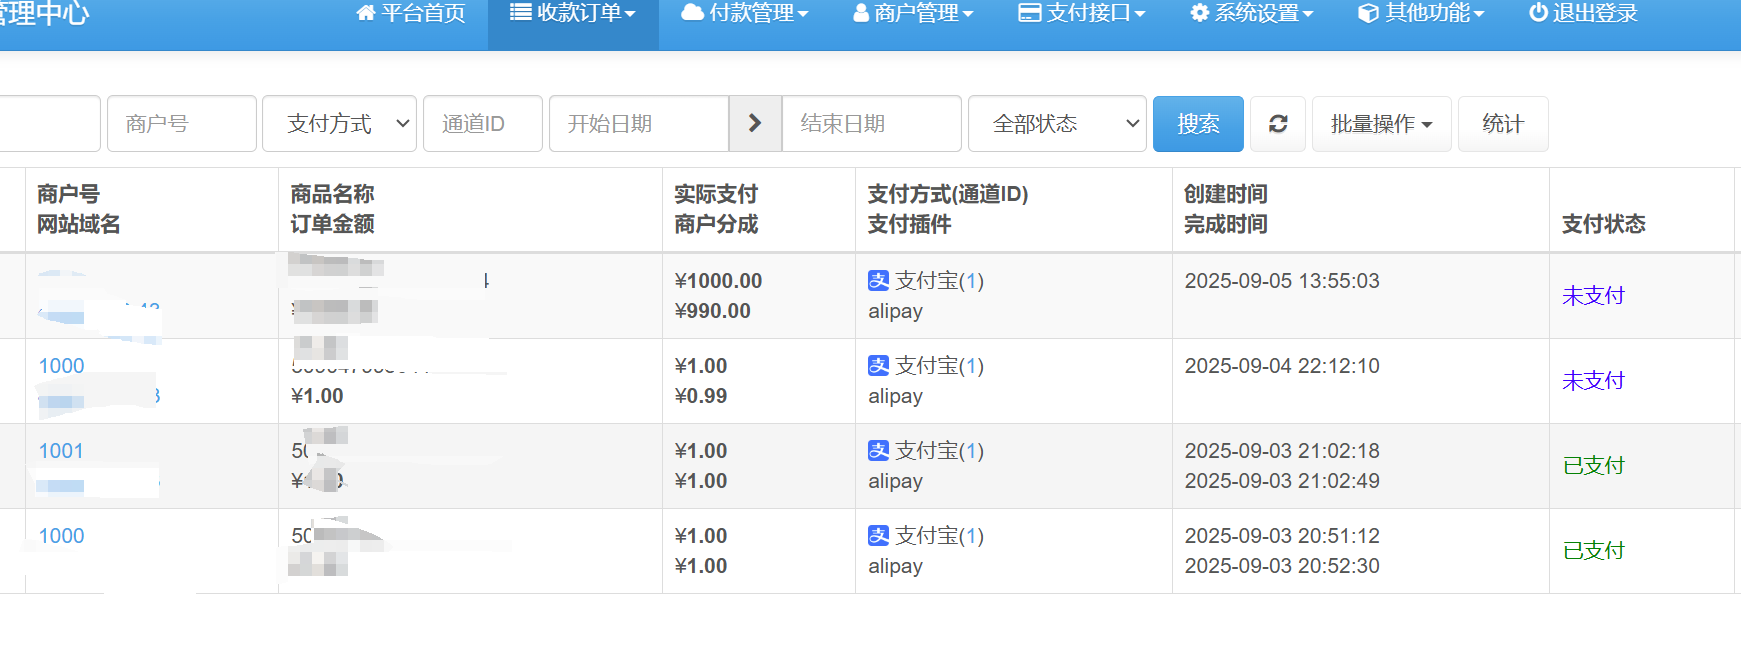This screenshot has height=670, width=1741.
Task: Open the 支付接口 dropdown menu
Action: (x=1081, y=13)
